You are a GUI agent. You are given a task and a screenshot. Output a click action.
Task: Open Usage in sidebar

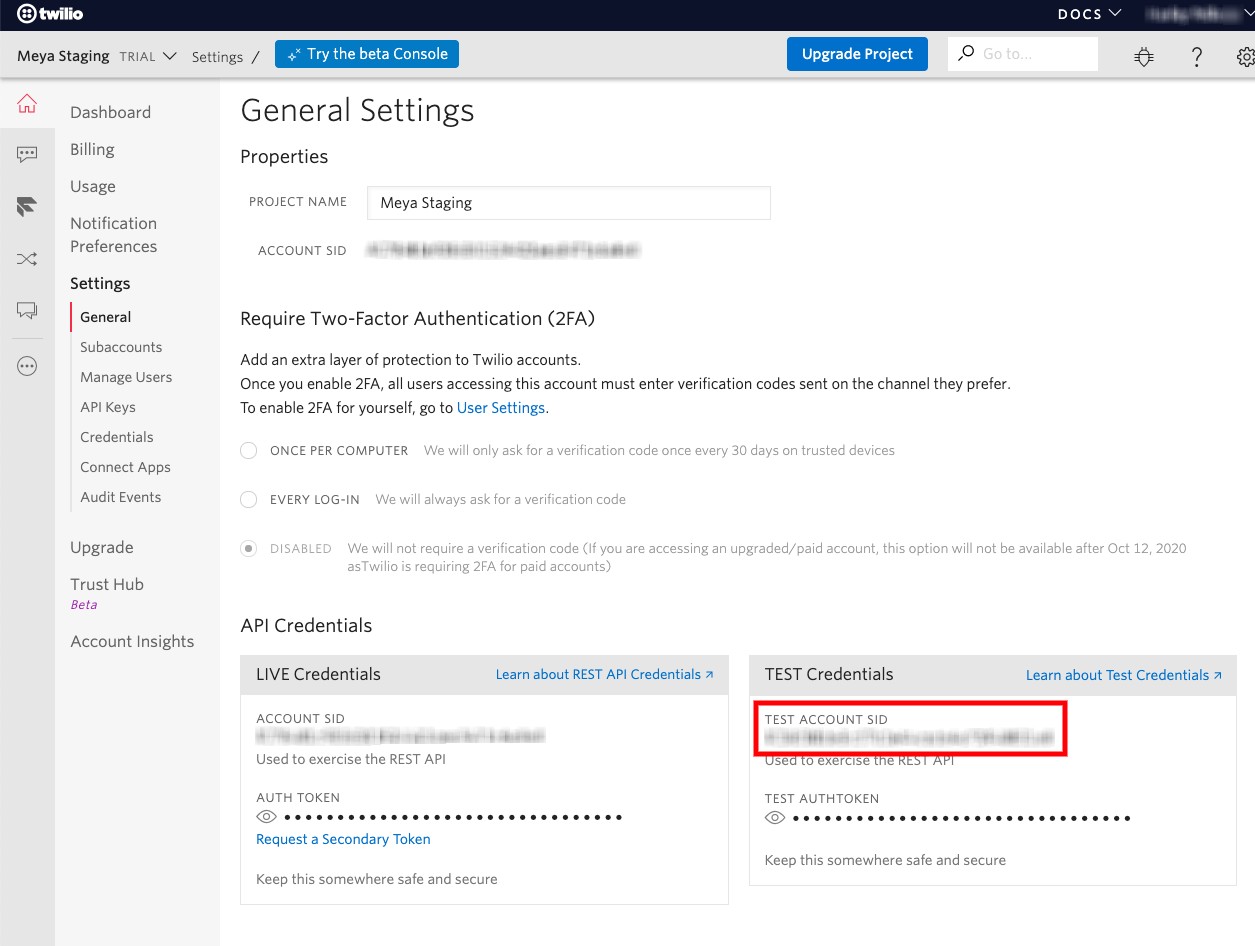coord(93,186)
